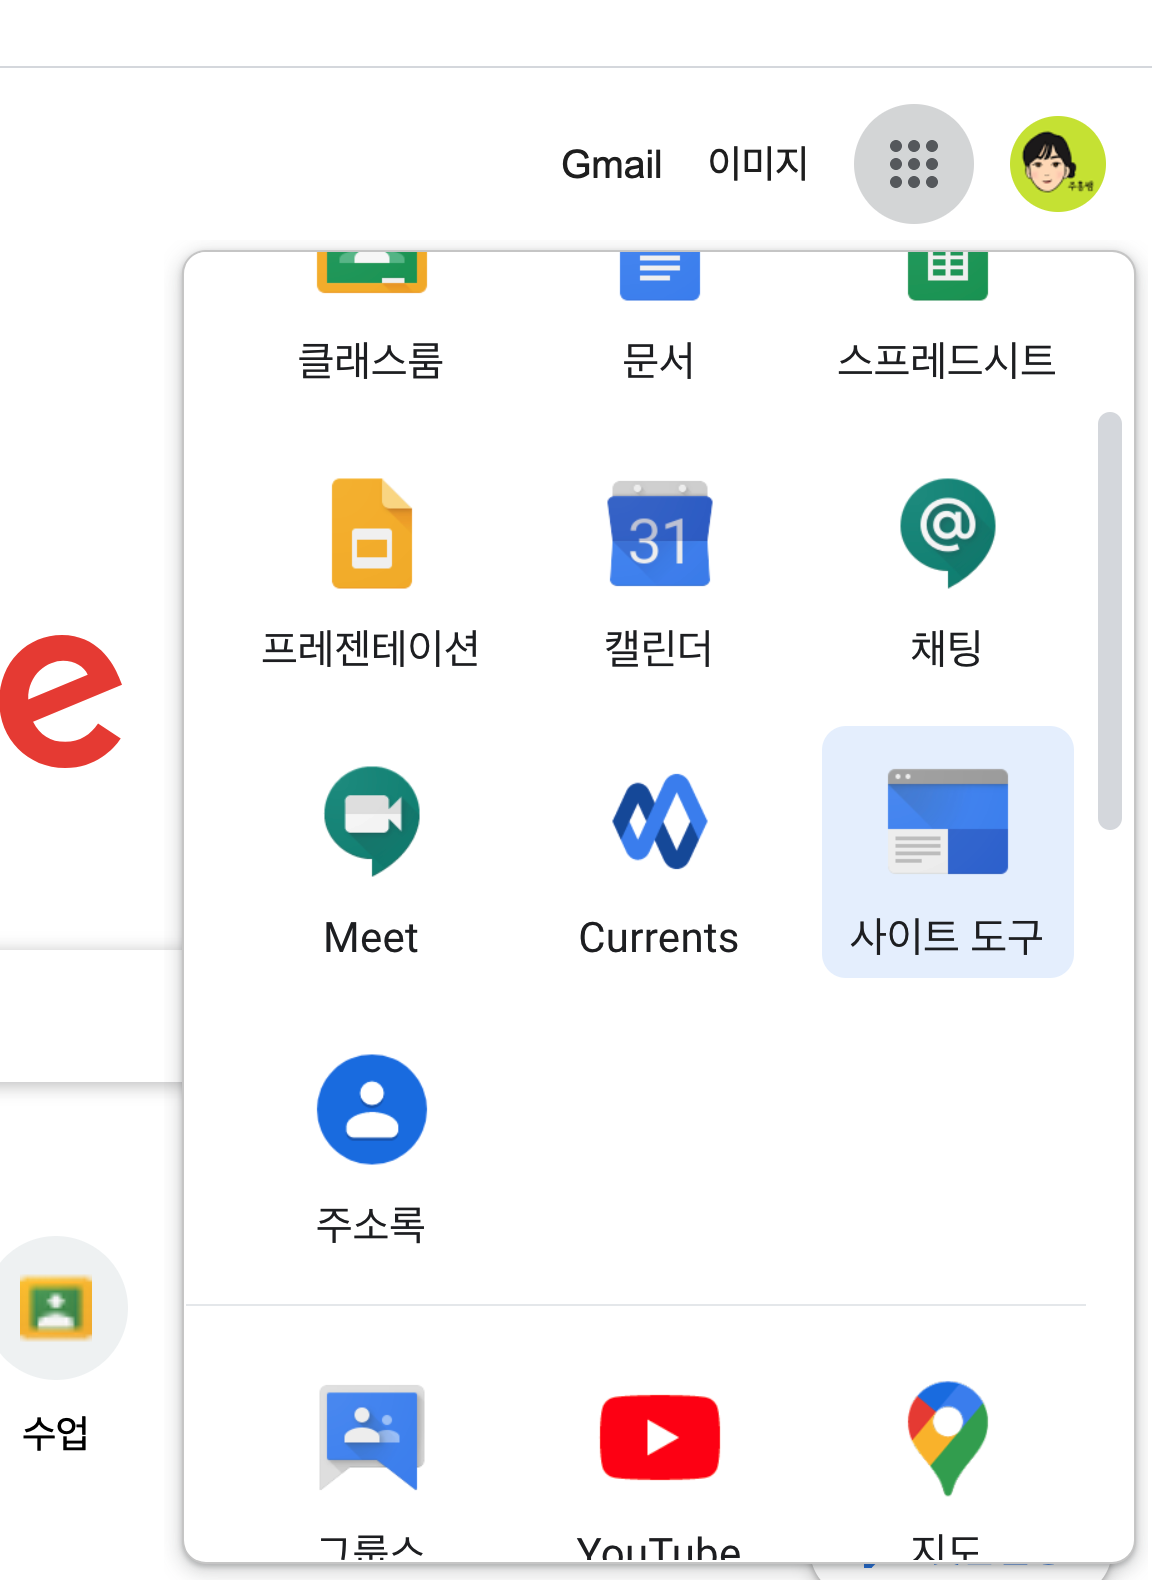Open the Google apps grid launcher
Viewport: 1152px width, 1580px height.
point(913,164)
